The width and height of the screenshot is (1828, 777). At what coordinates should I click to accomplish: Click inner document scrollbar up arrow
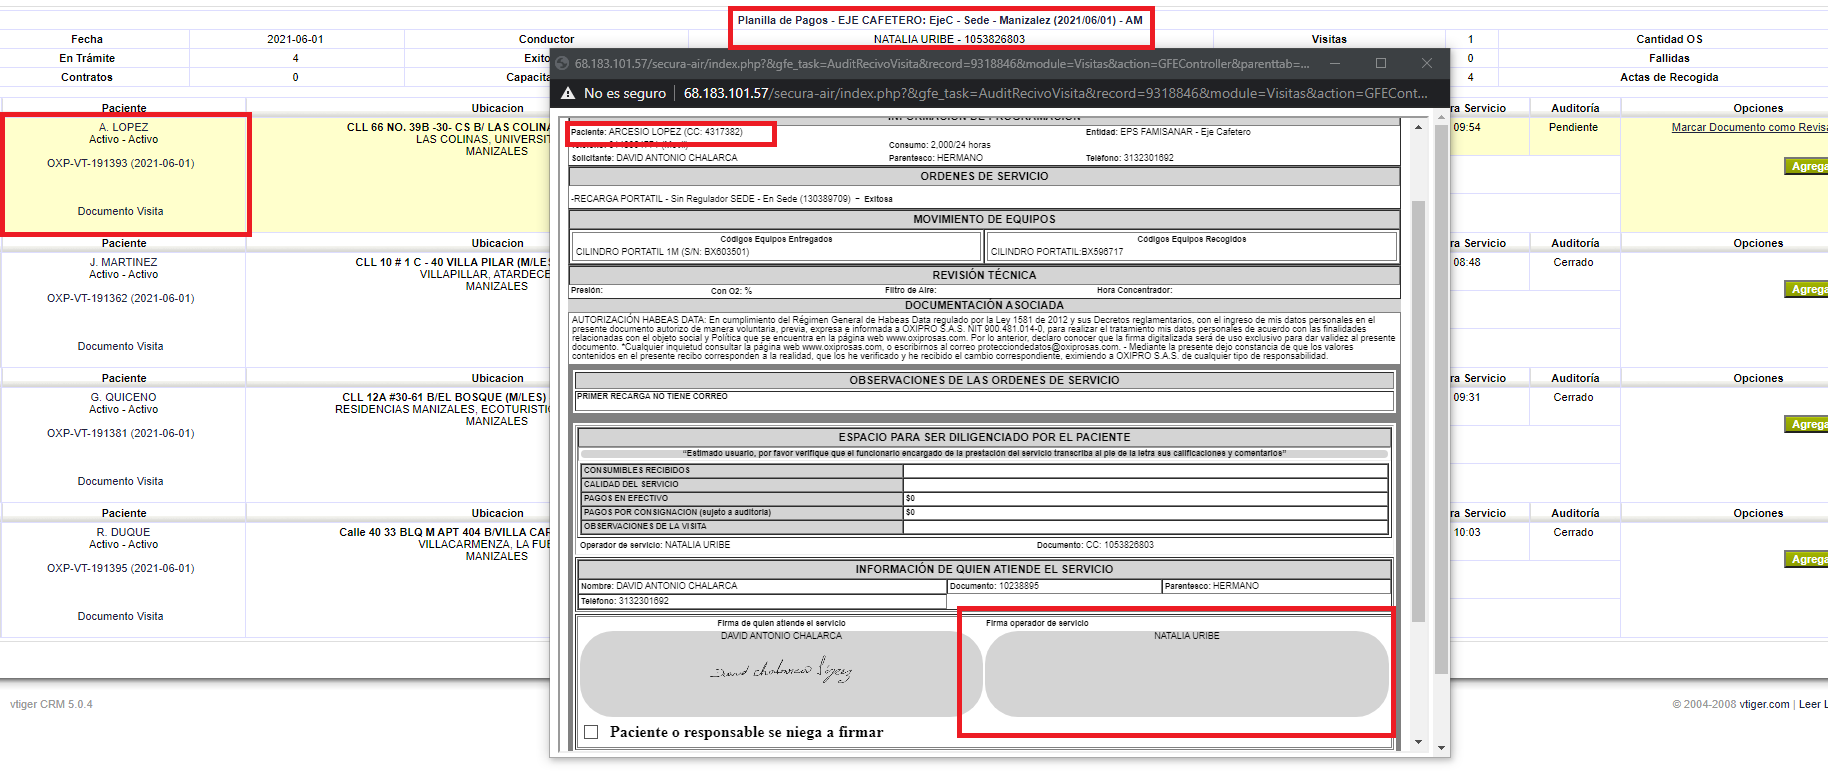click(1418, 128)
